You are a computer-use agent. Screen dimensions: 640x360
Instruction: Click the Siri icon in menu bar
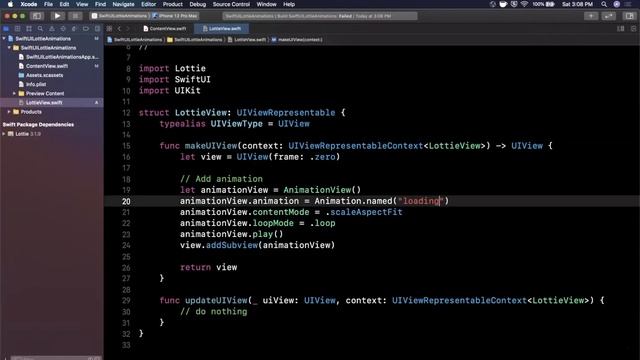coord(617,4)
